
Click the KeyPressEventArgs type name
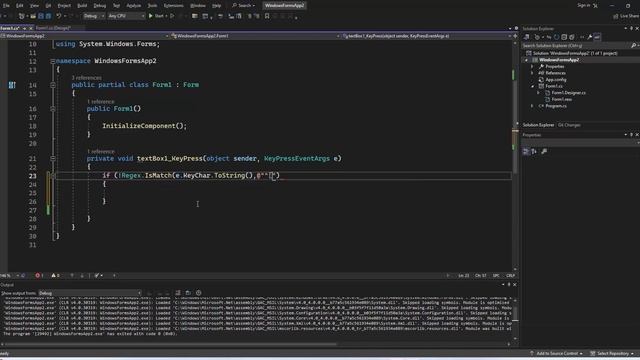pos(297,158)
